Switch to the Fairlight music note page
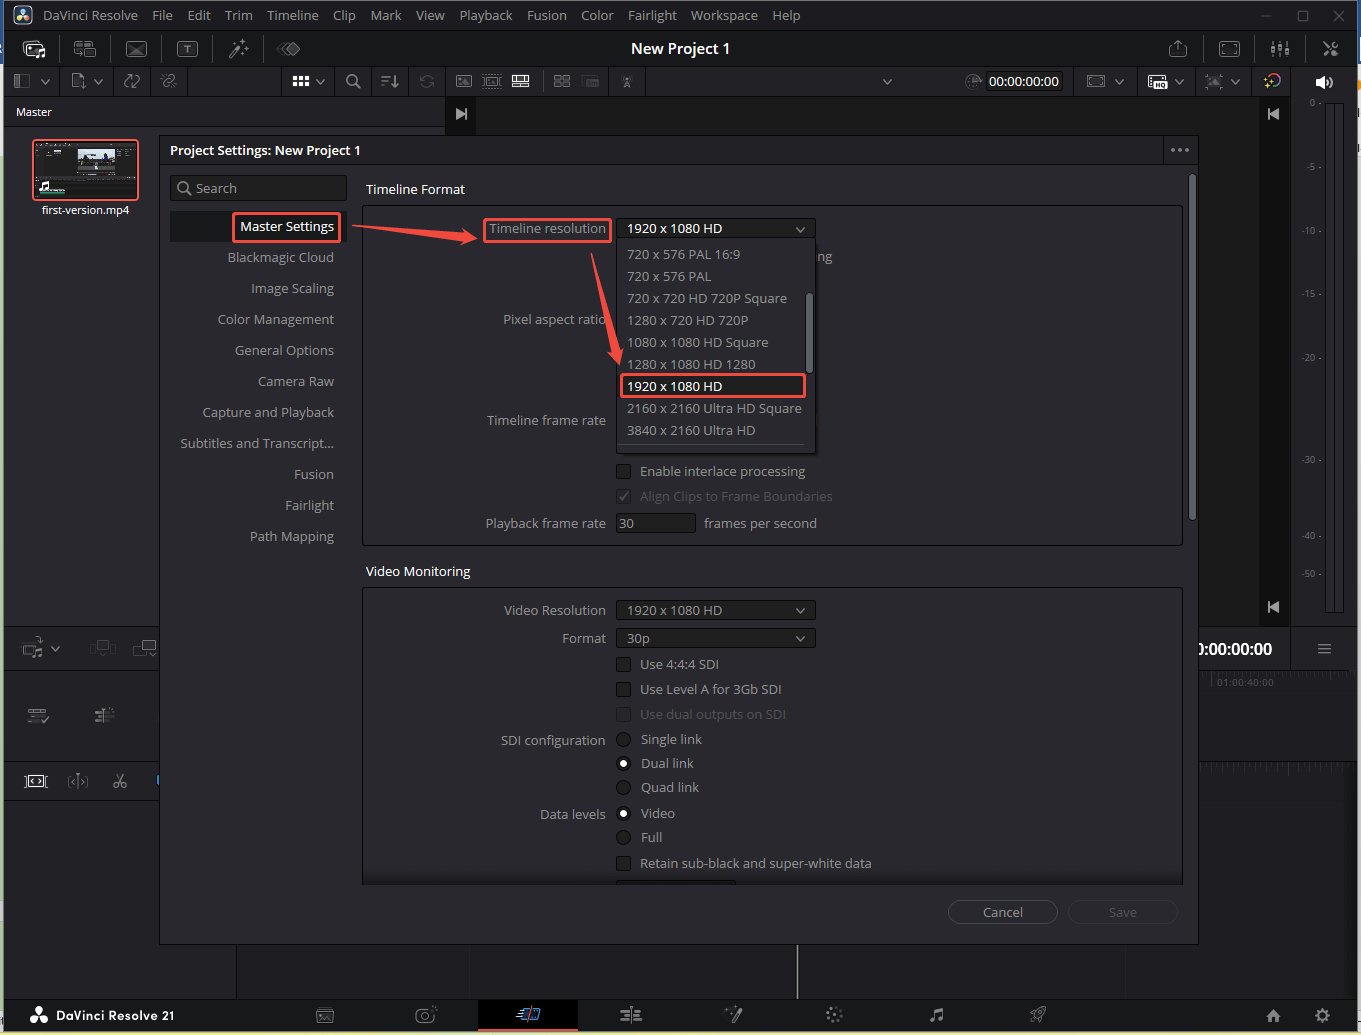 pos(936,1015)
